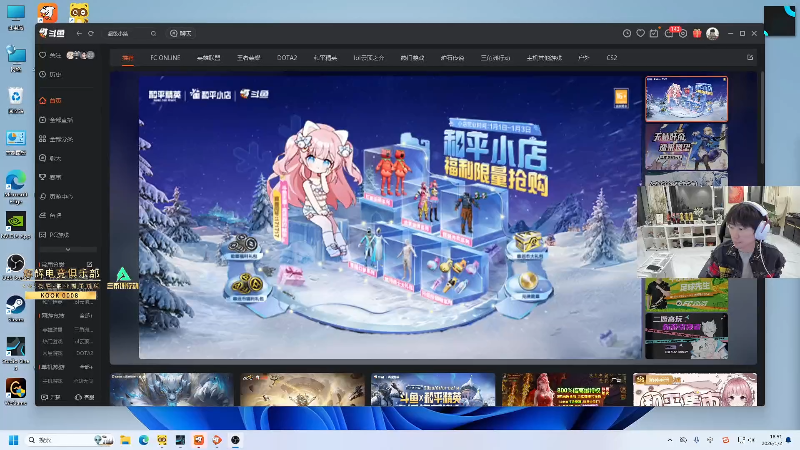
Task: Open the tan desert stream card
Action: (x=303, y=389)
